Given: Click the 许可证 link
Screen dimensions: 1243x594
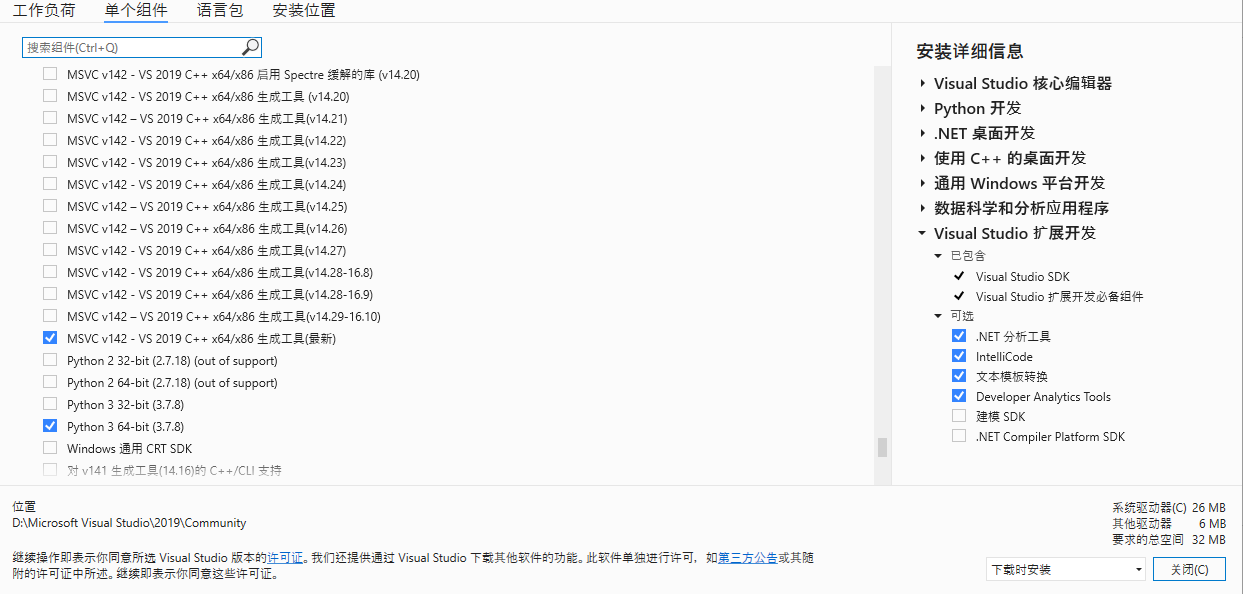Looking at the screenshot, I should click(287, 558).
